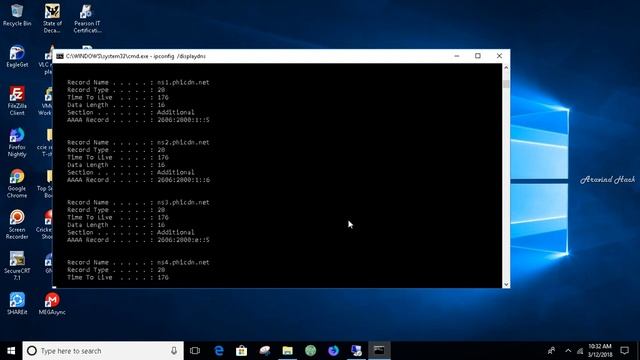Screen dimensions: 640x360
Task: Close the cmd.exe window
Action: [499, 56]
